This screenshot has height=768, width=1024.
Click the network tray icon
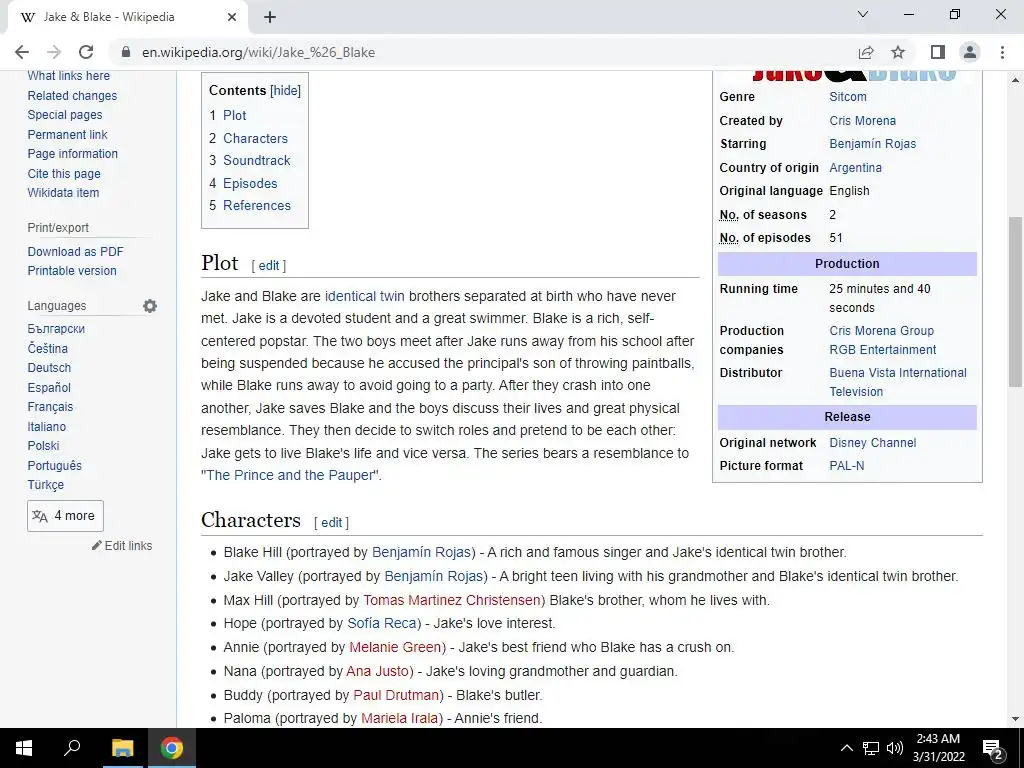(x=871, y=748)
